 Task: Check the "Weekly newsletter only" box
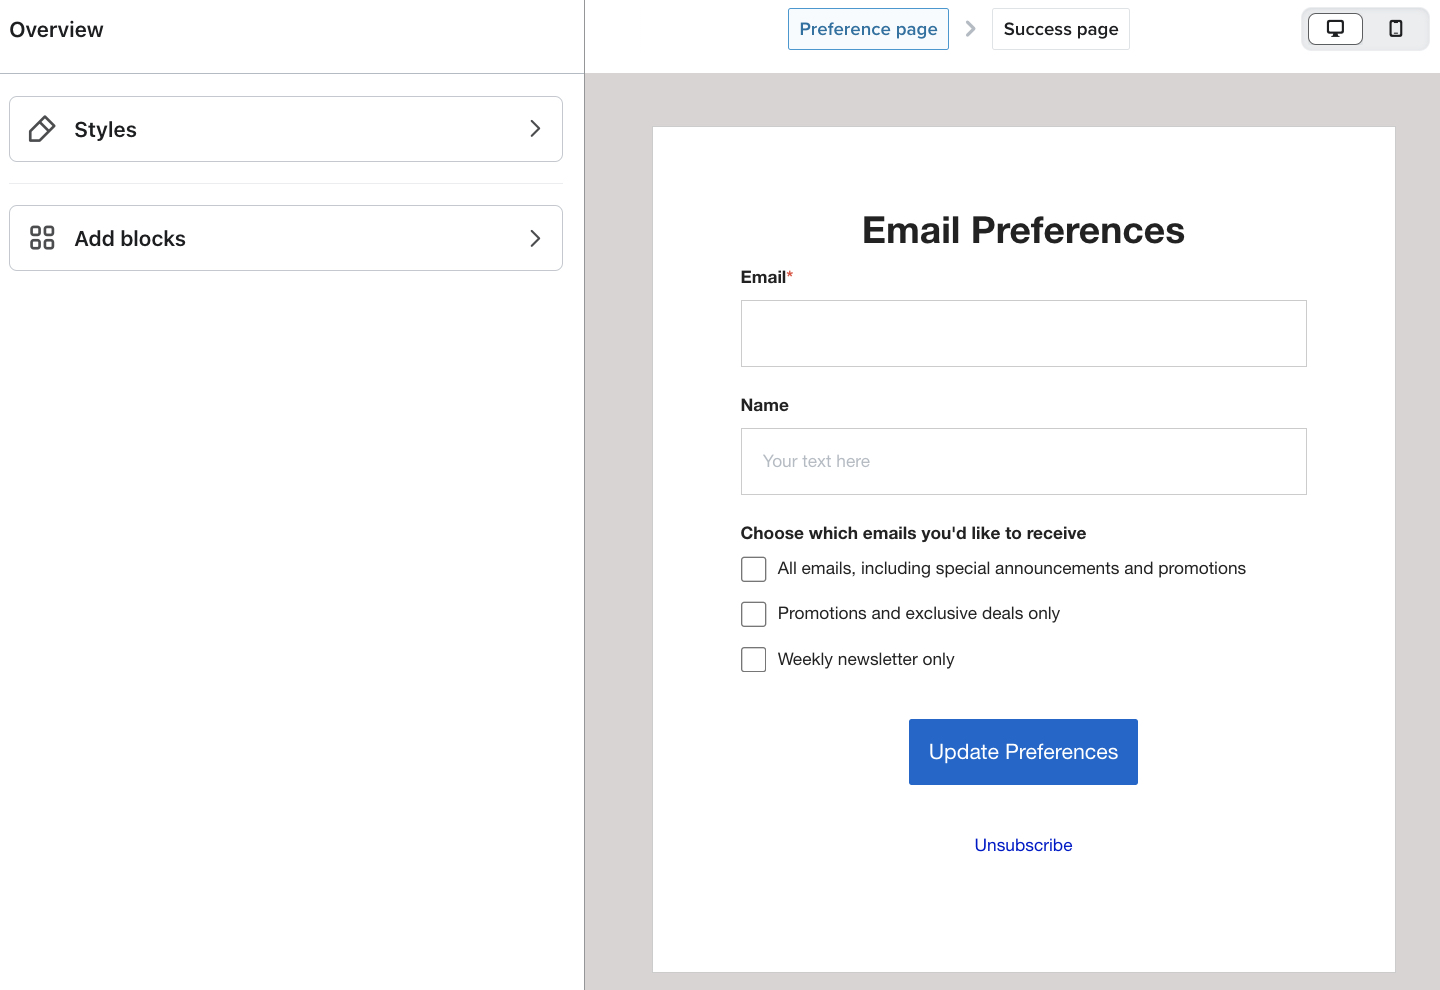click(x=753, y=659)
